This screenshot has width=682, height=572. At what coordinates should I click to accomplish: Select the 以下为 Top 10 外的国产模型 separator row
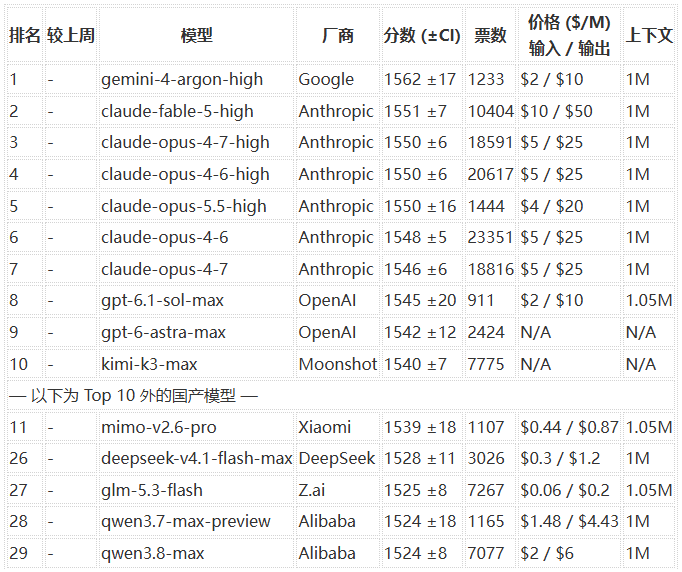point(341,396)
